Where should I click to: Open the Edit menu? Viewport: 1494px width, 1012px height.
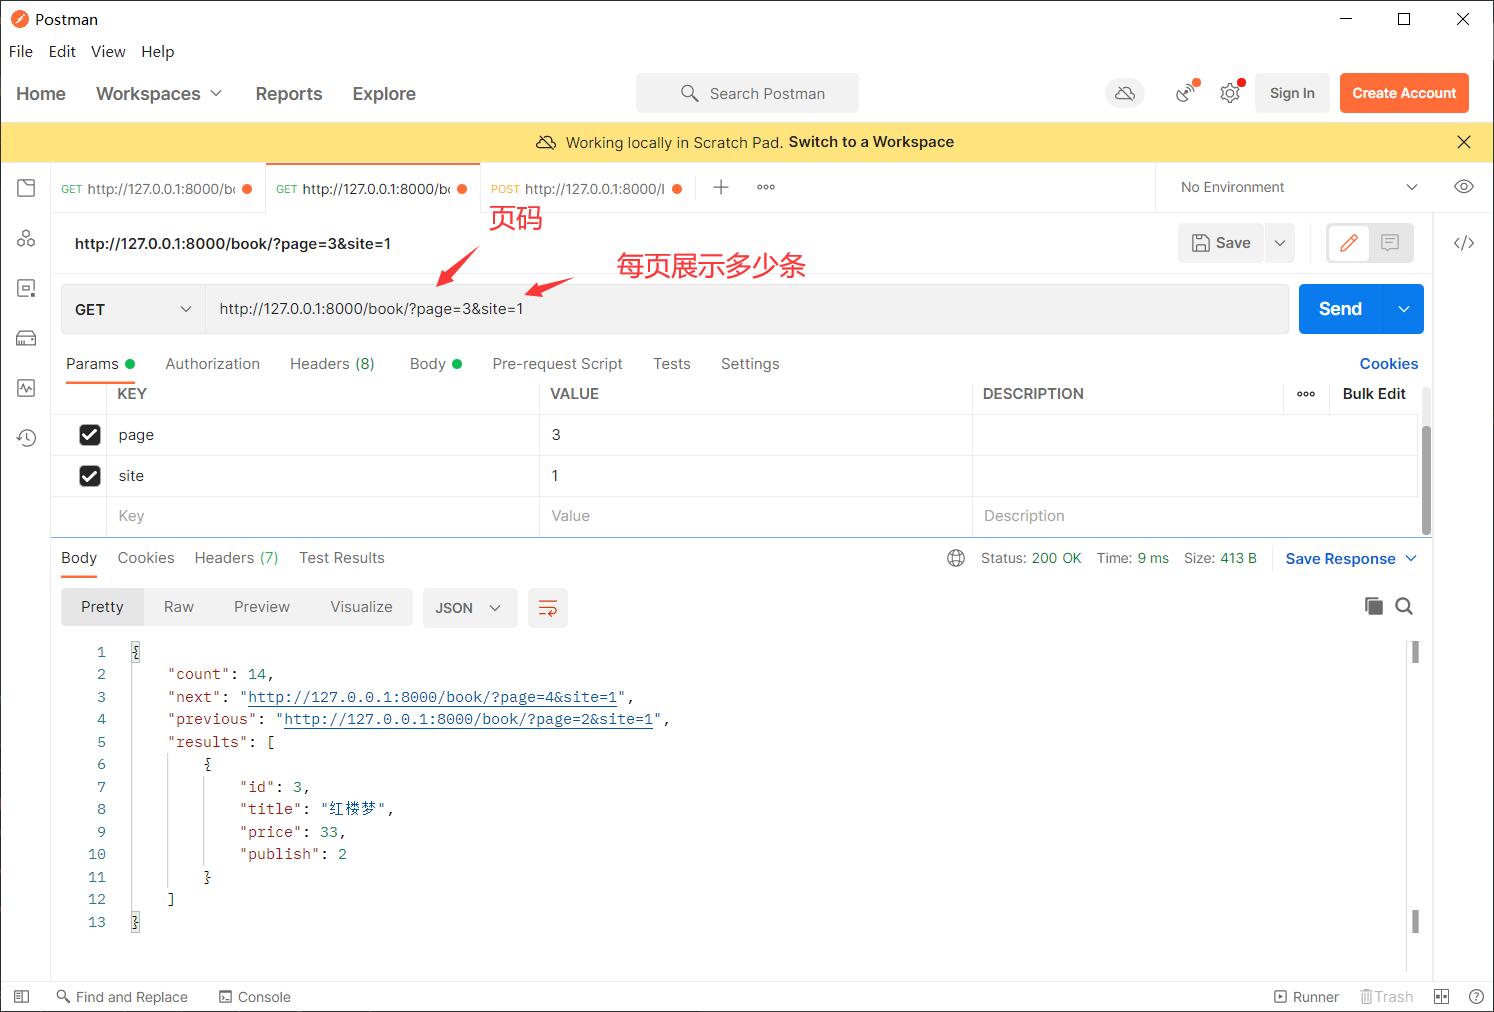pos(62,51)
